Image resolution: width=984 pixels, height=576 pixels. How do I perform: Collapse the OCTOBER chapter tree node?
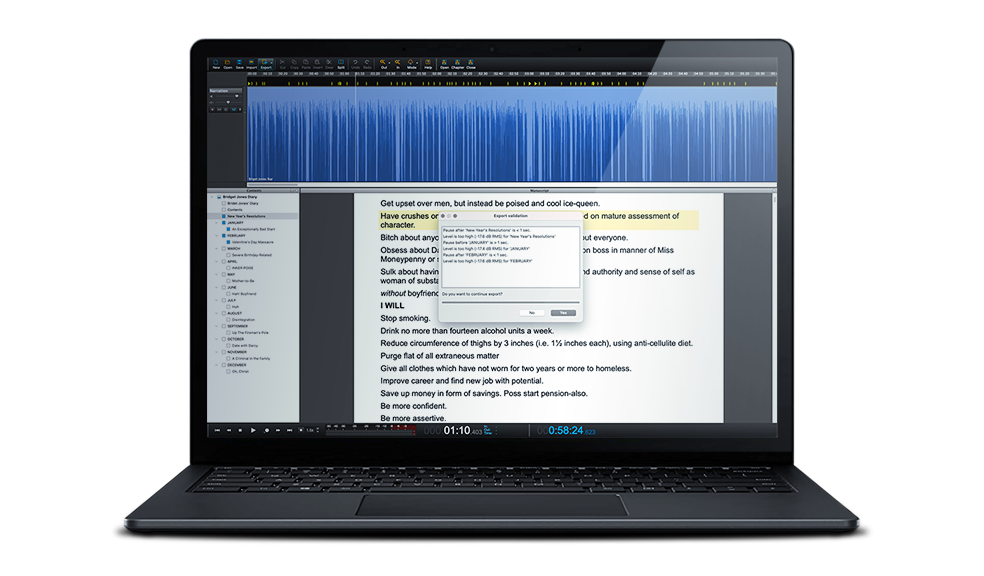tap(218, 339)
